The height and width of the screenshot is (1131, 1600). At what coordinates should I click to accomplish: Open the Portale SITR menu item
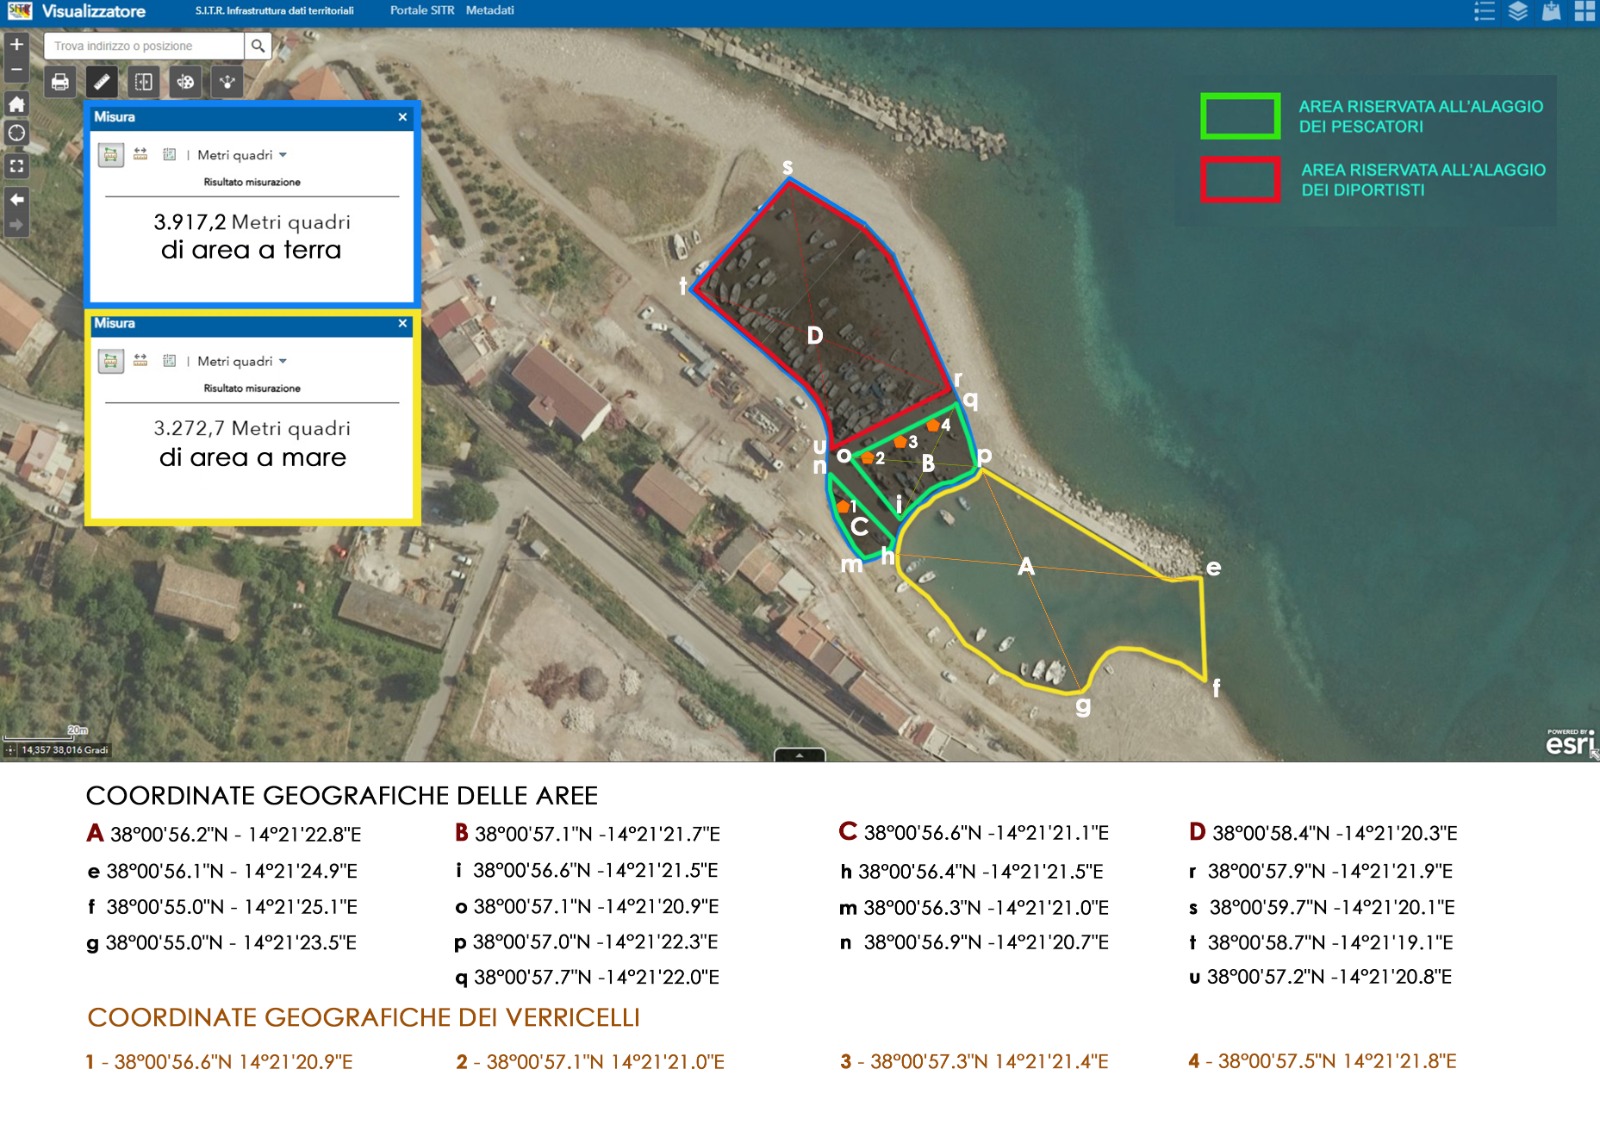point(421,10)
